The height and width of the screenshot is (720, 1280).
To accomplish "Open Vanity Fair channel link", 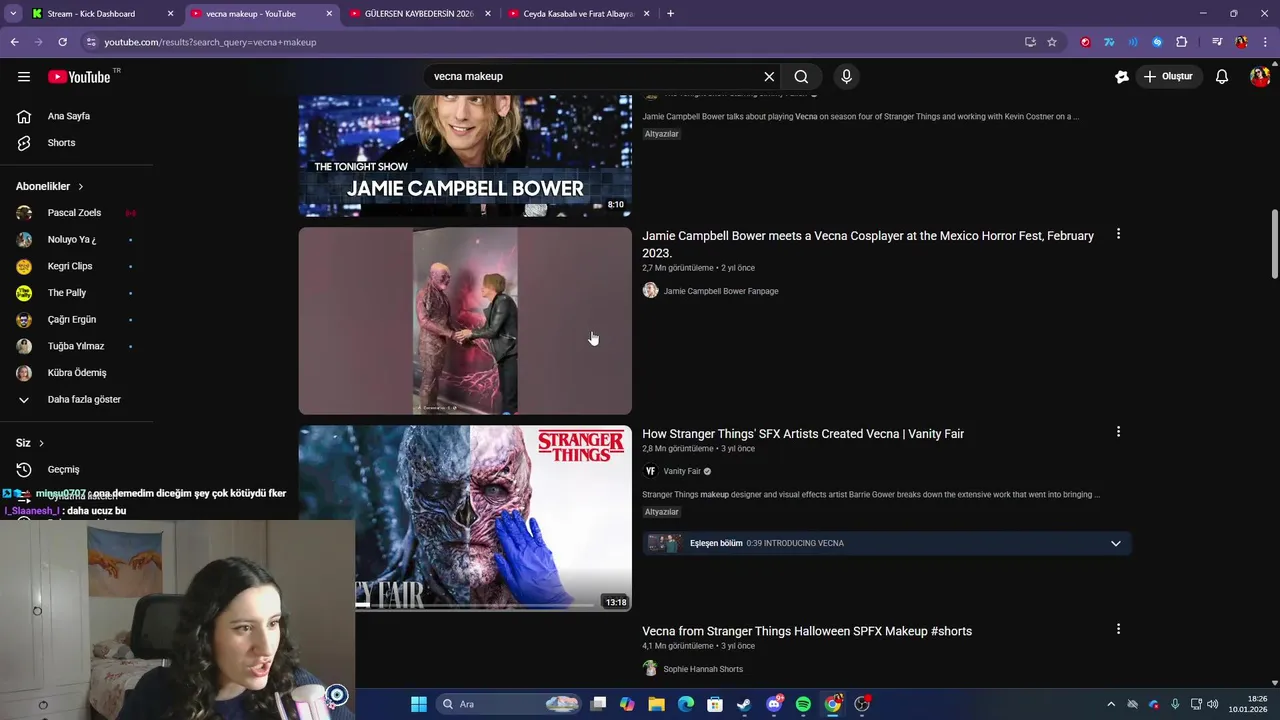I will pos(682,471).
